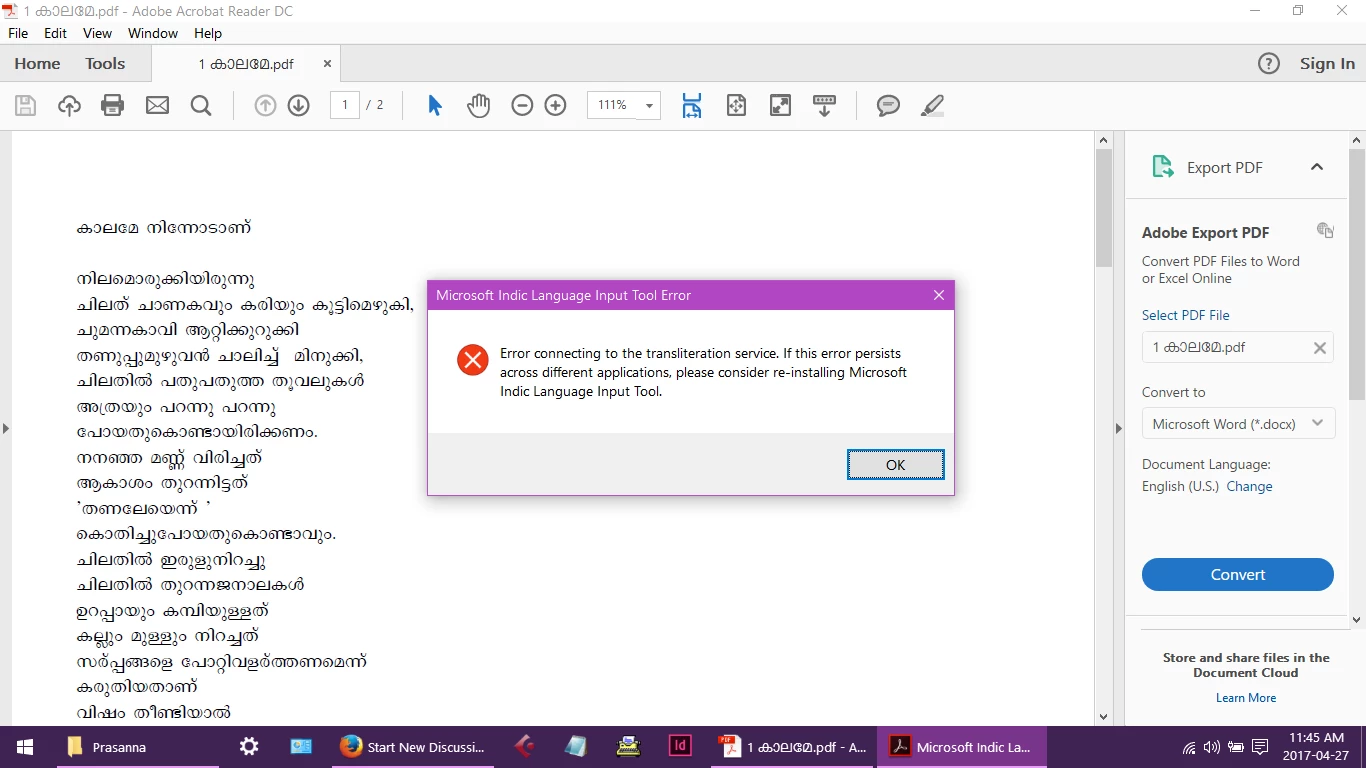Open the View menu

97,33
